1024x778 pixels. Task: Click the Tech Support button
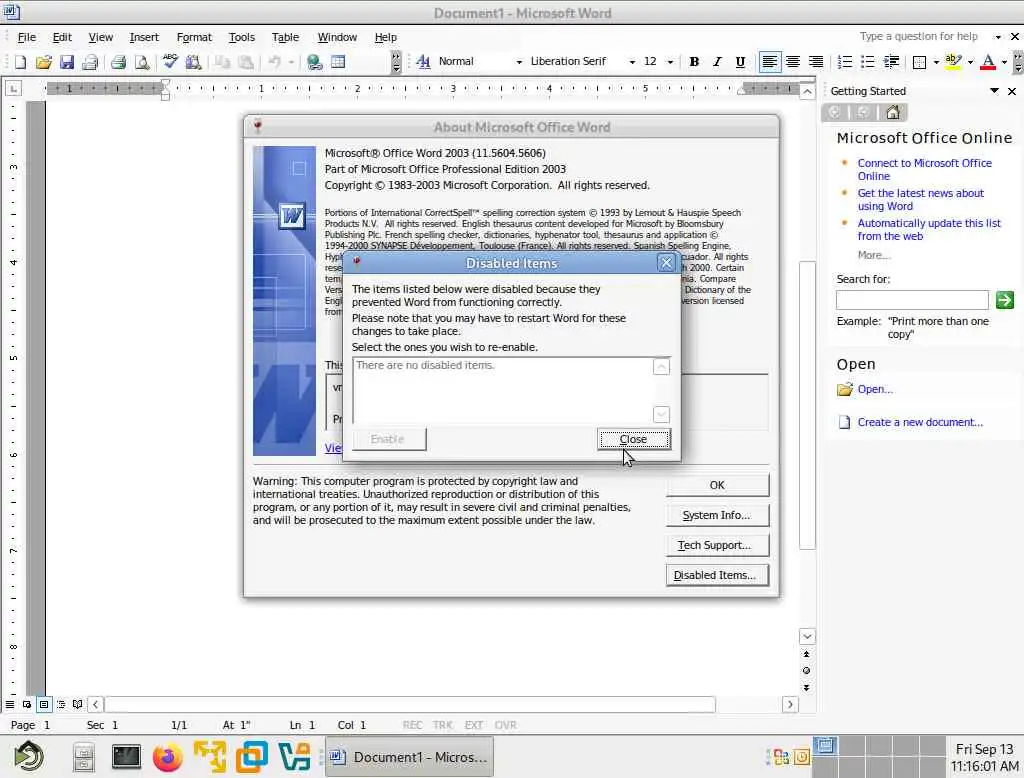point(717,545)
